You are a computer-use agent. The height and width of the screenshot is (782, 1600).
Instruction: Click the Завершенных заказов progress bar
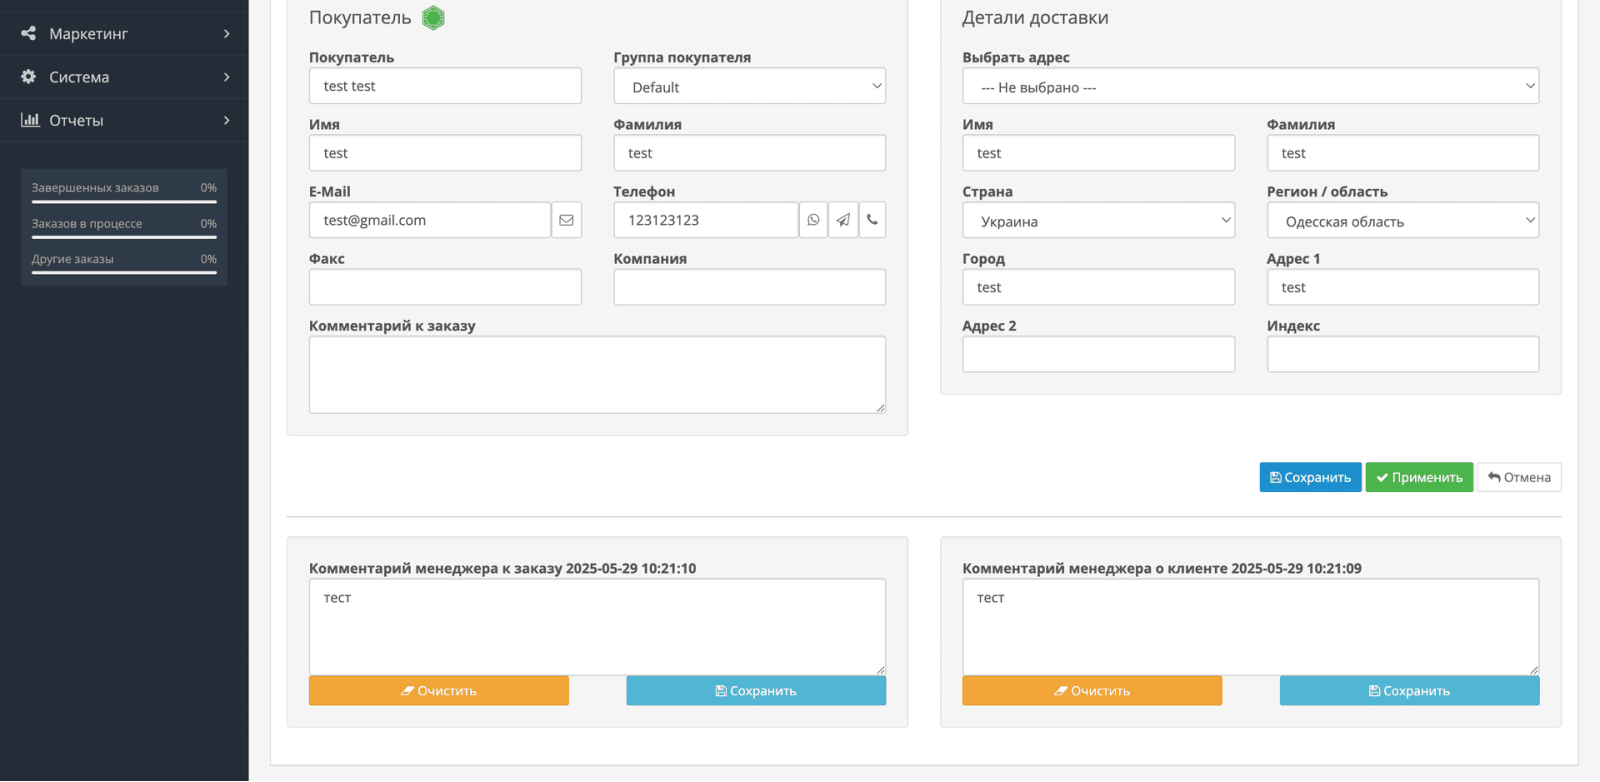(x=124, y=201)
